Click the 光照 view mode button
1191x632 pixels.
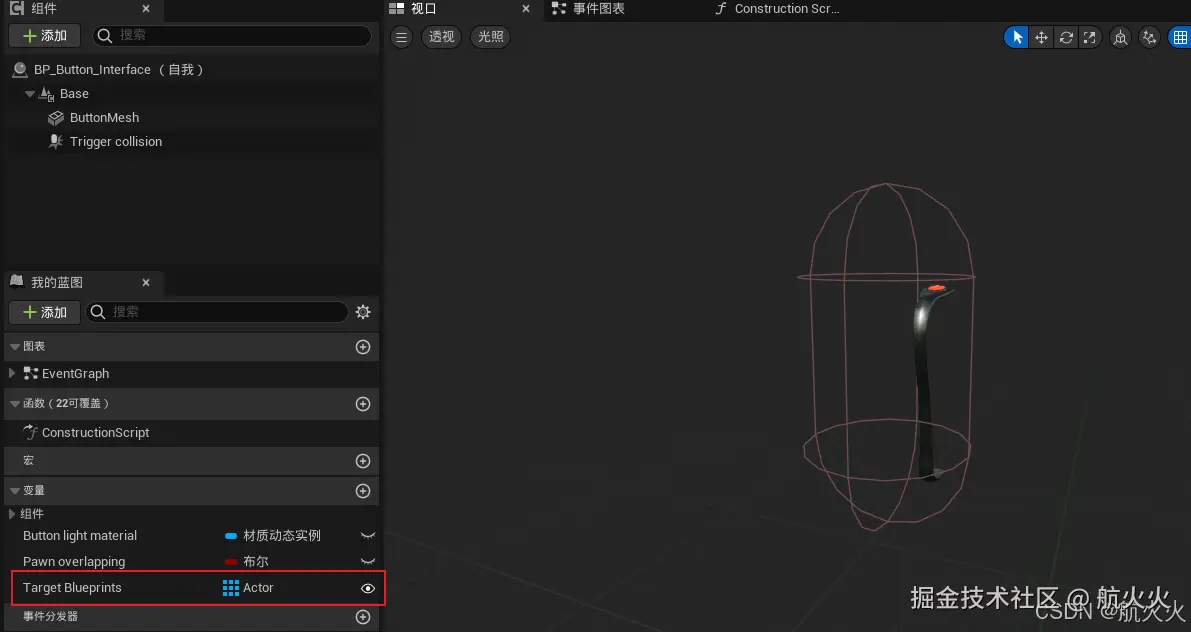point(489,37)
